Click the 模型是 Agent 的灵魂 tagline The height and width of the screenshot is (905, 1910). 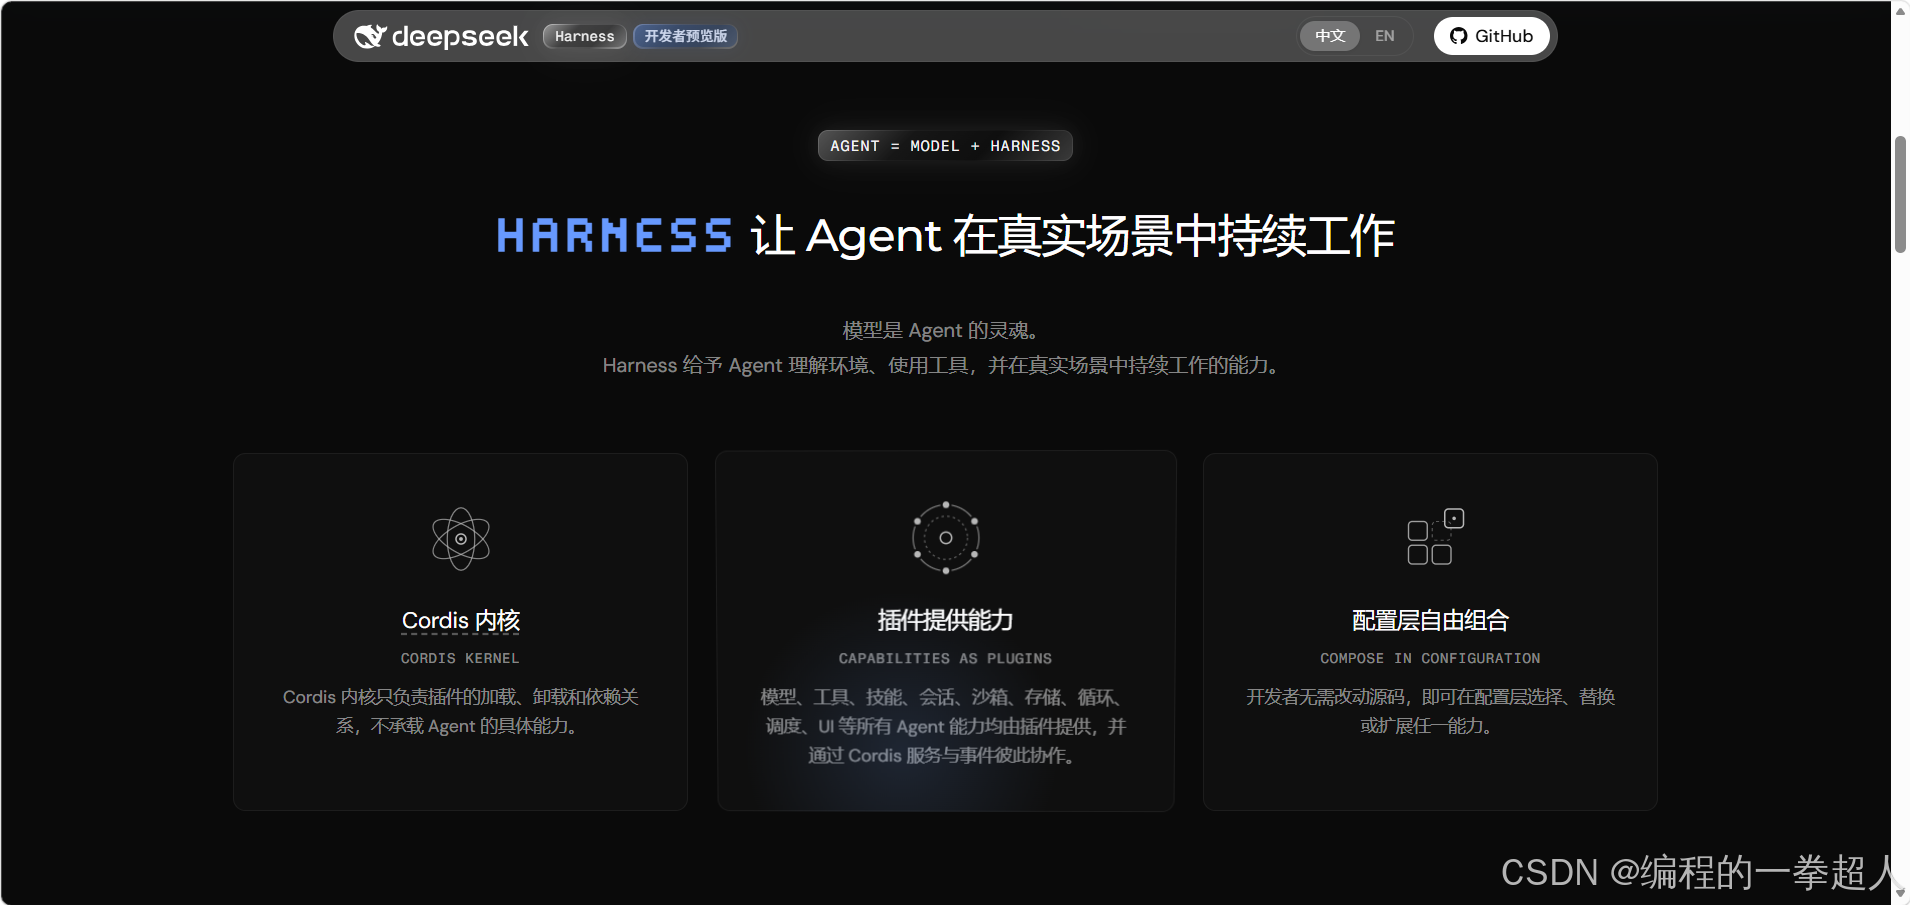(x=940, y=330)
